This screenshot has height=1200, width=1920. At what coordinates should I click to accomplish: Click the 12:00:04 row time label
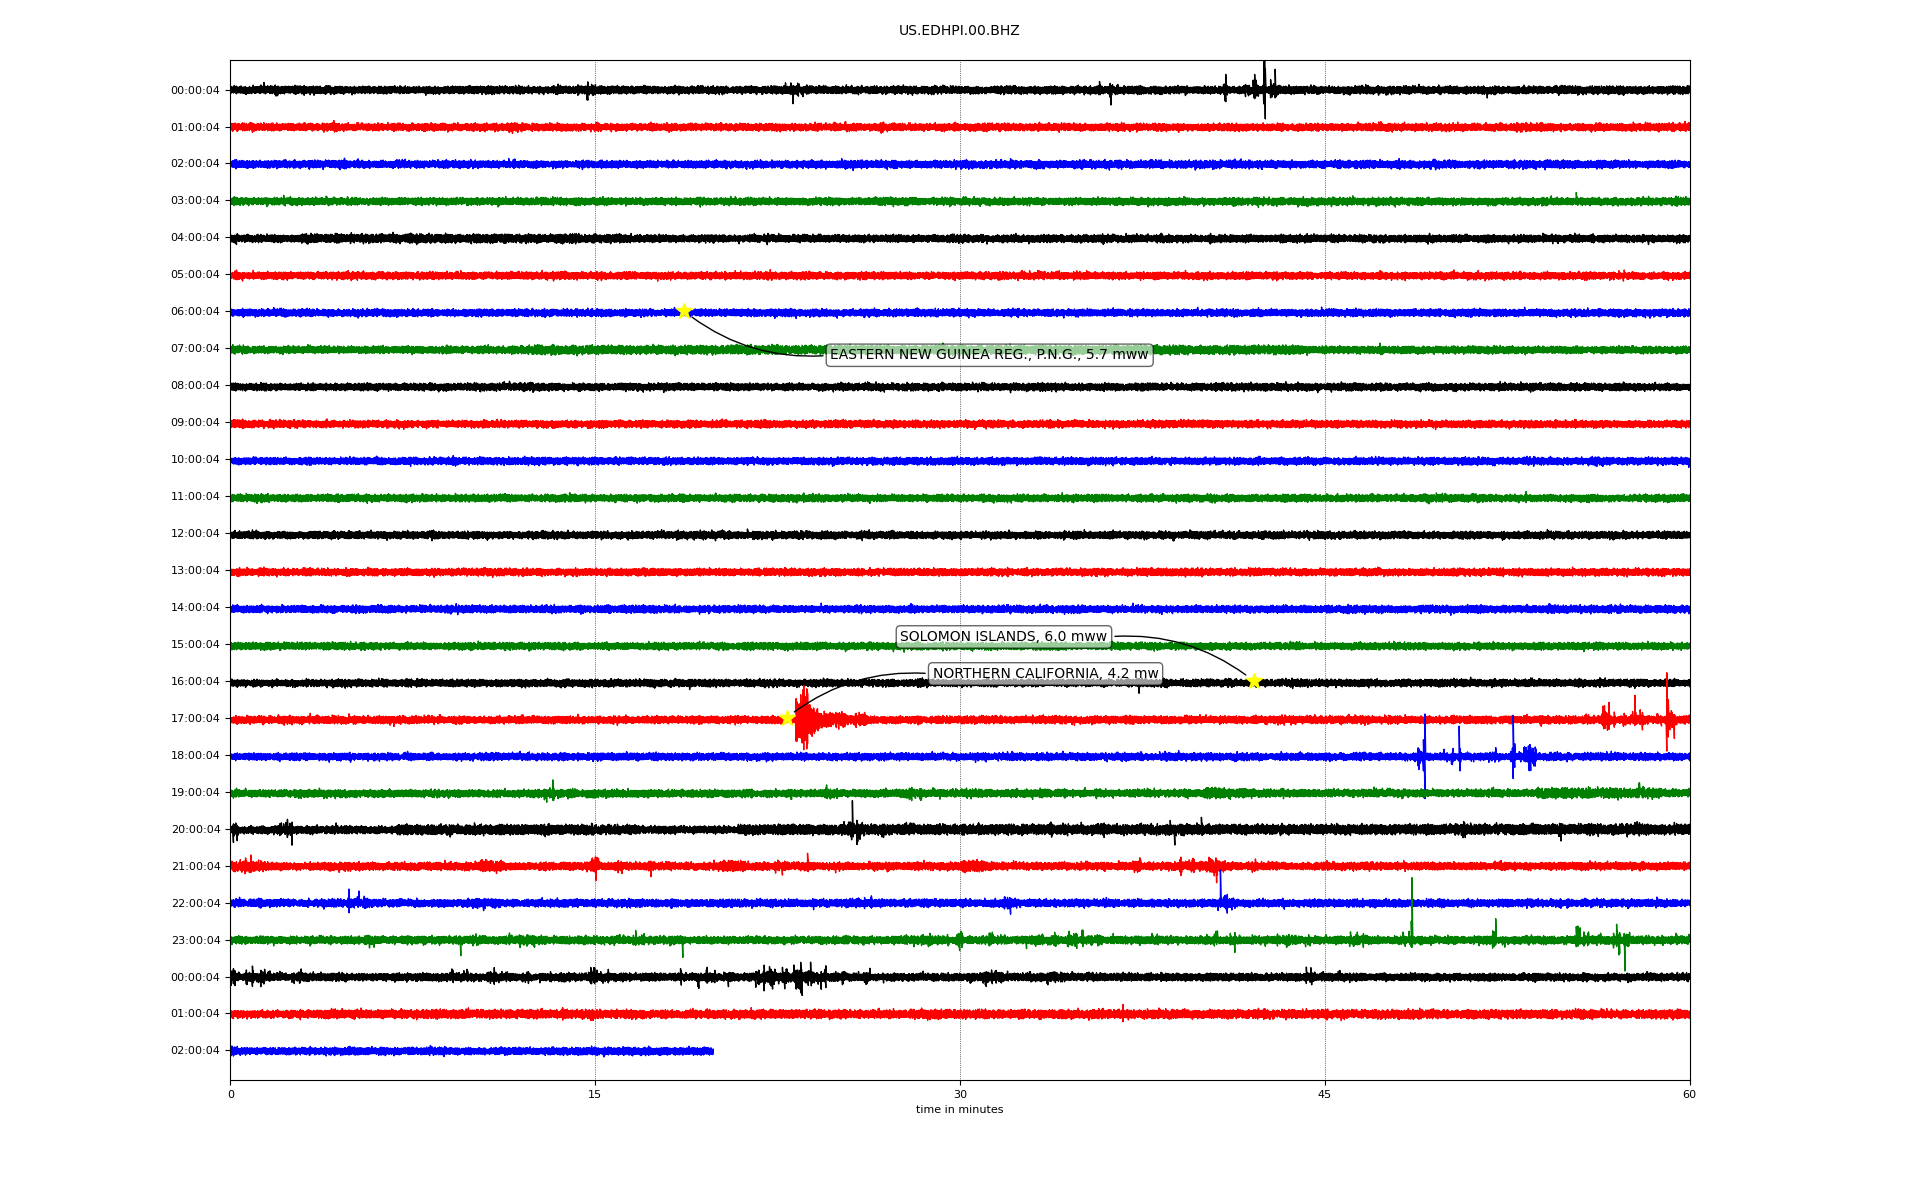tap(195, 533)
